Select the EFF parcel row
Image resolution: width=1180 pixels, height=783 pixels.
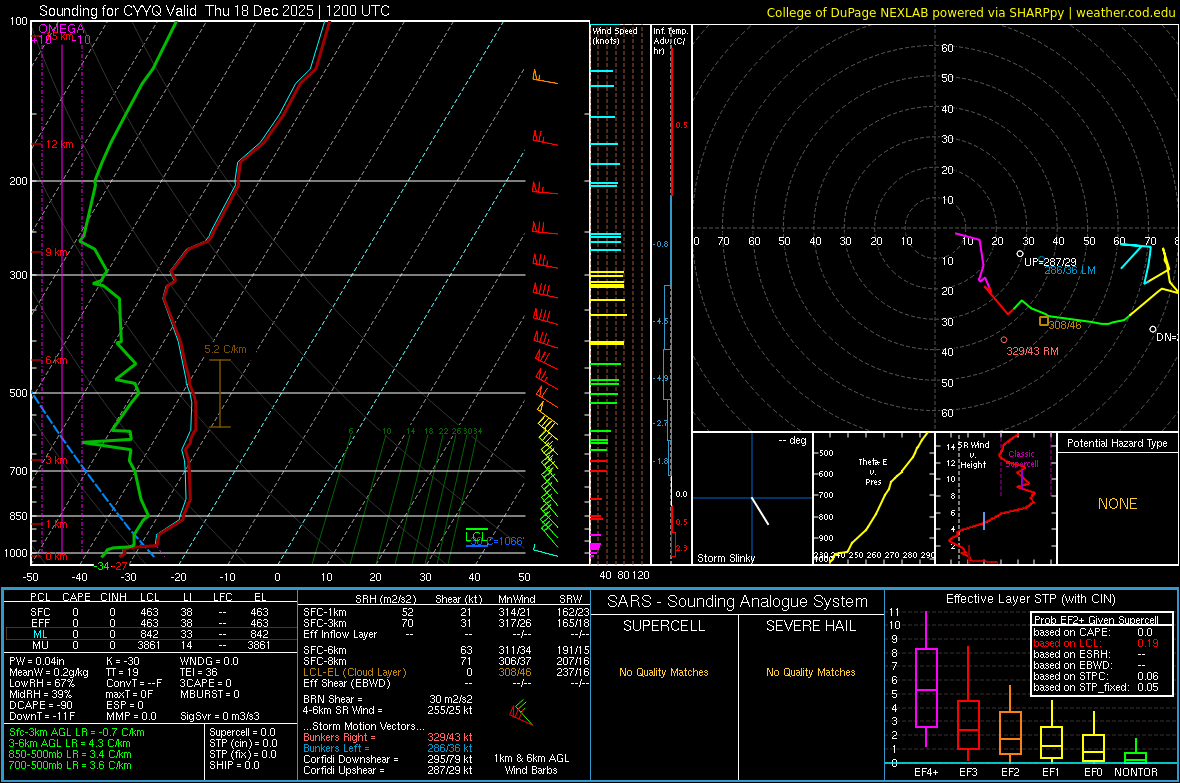151,623
